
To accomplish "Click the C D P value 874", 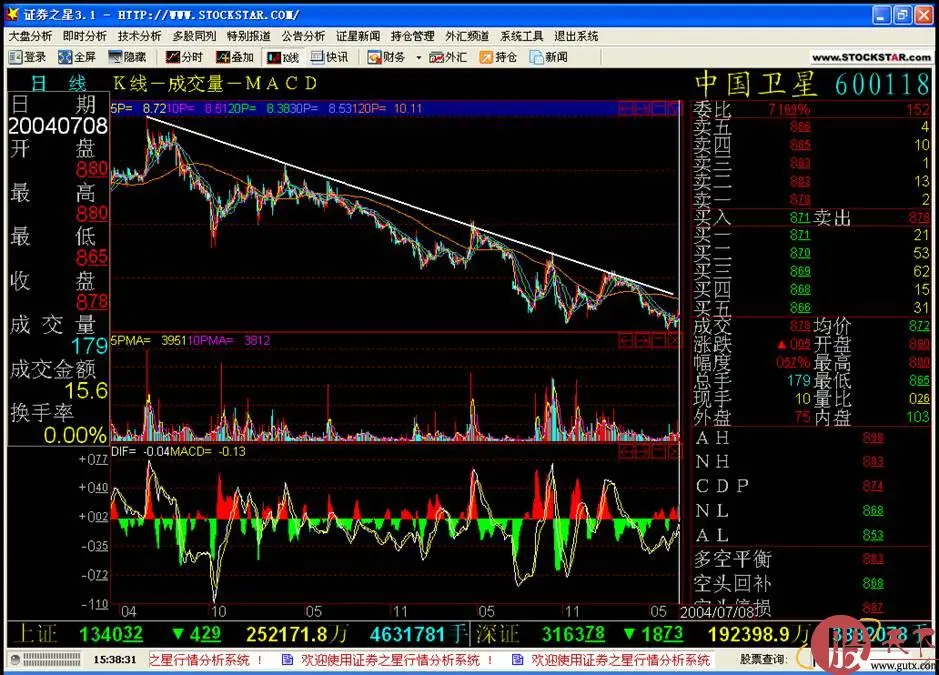I will pos(873,486).
